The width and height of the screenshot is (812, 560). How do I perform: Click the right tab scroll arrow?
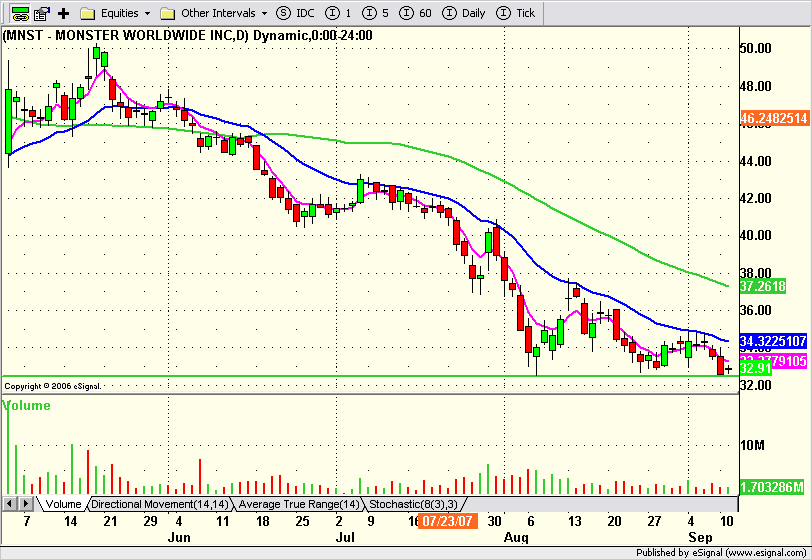tap(26, 503)
